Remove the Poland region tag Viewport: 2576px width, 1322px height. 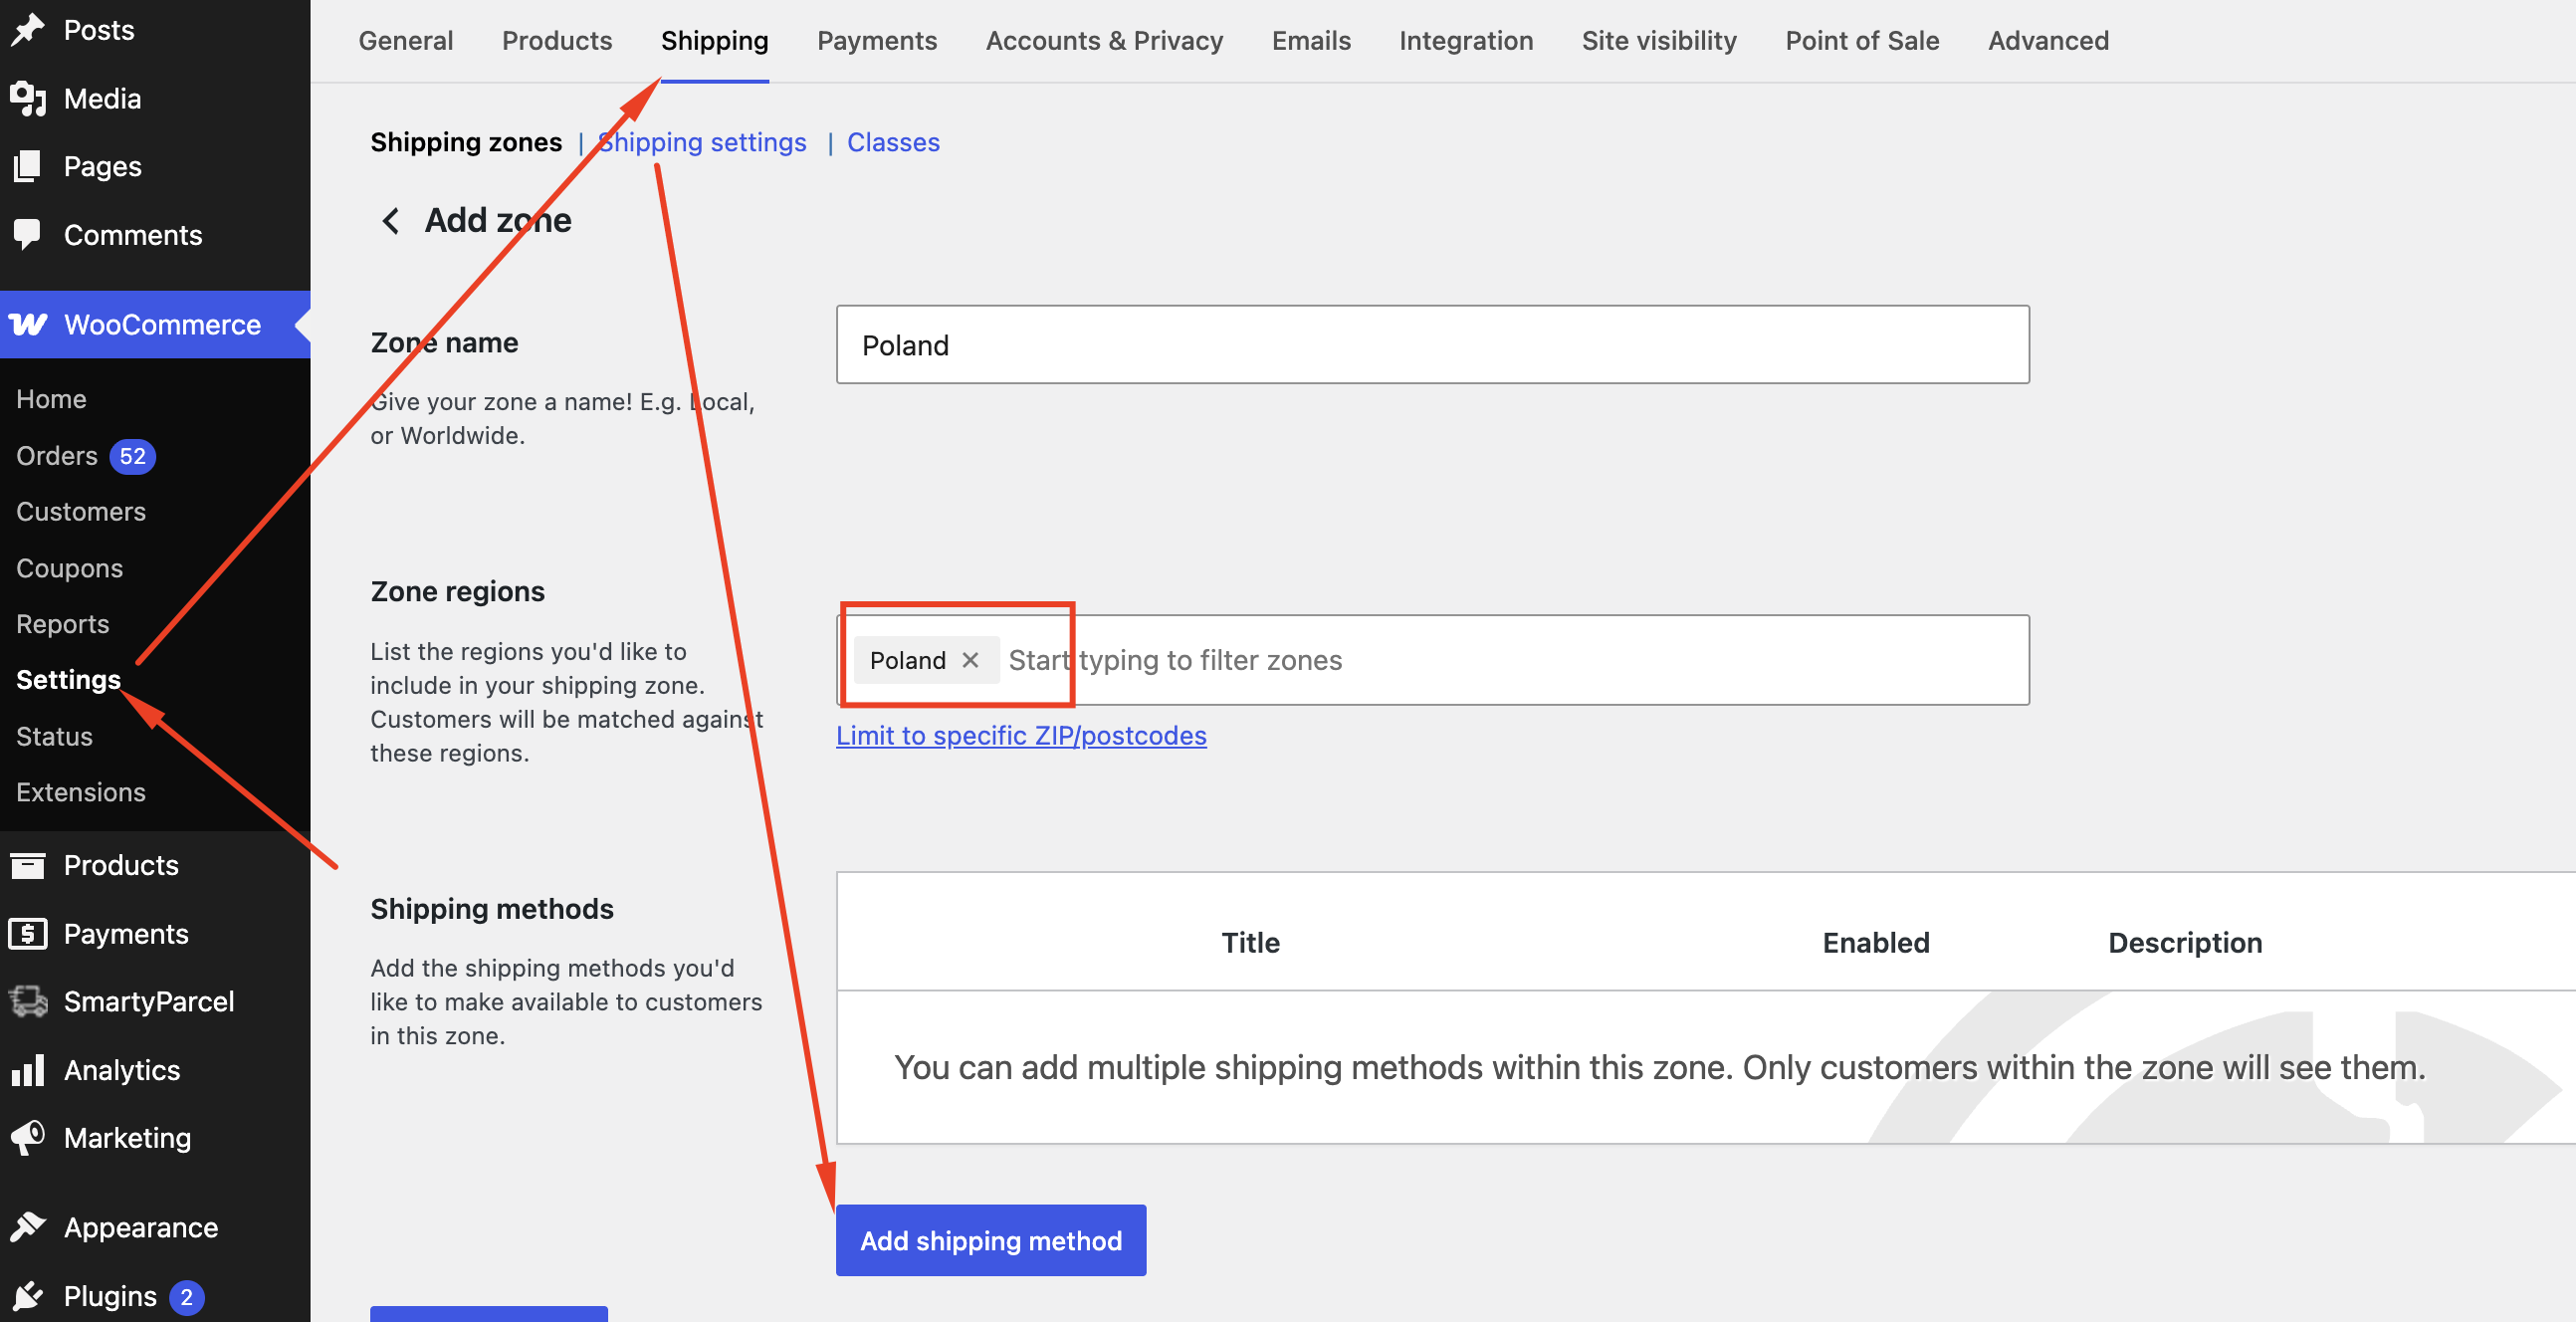pos(970,660)
